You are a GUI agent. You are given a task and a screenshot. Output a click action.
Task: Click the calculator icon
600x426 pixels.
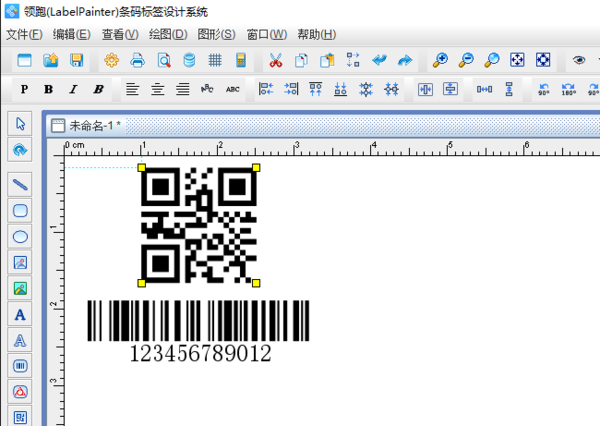pos(241,60)
